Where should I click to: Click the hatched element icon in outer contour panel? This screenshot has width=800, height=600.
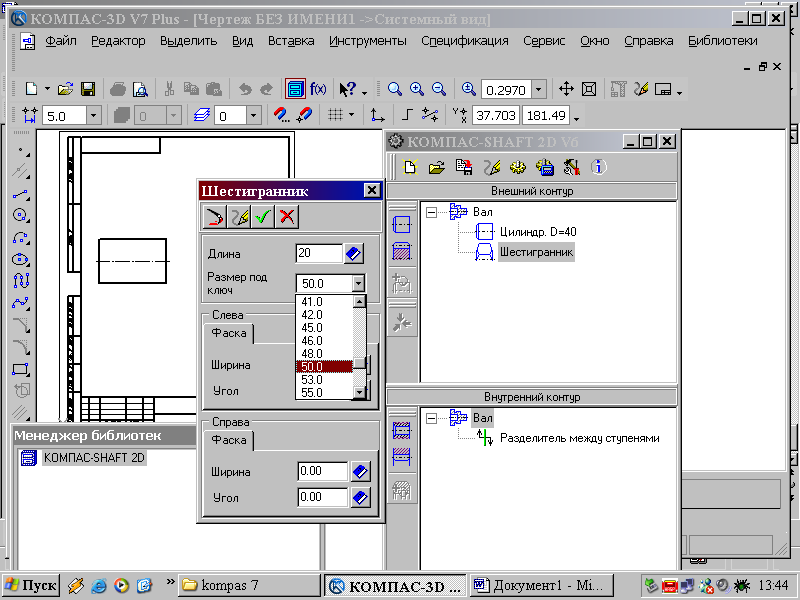402,251
